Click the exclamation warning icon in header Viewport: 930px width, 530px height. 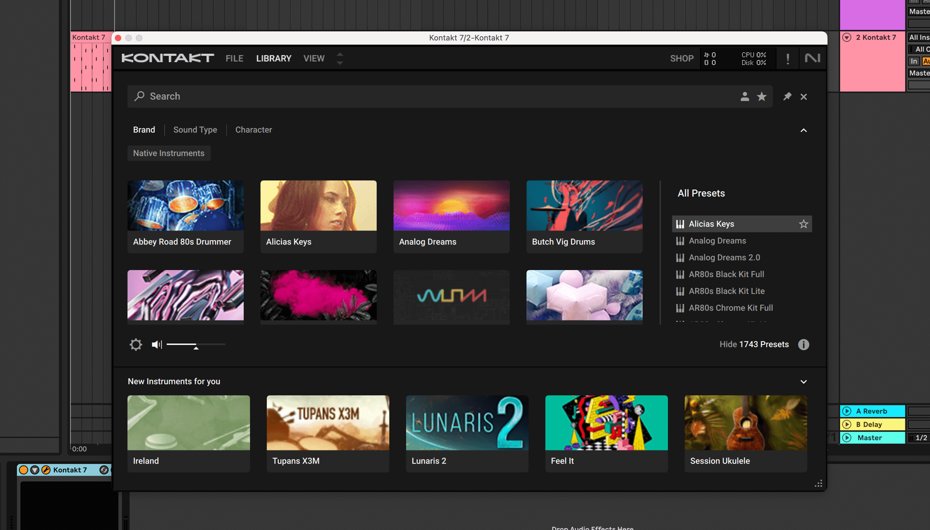pos(787,59)
